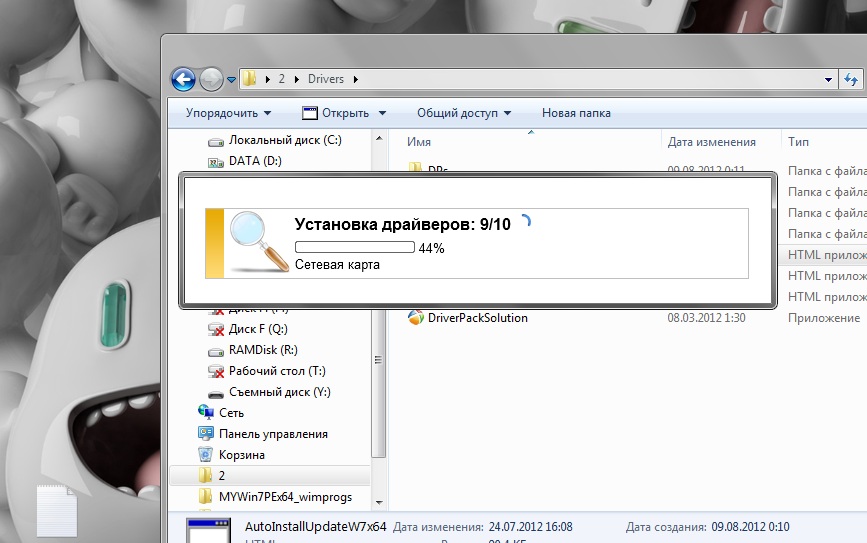Open the recent locations dropdown arrow

point(232,79)
